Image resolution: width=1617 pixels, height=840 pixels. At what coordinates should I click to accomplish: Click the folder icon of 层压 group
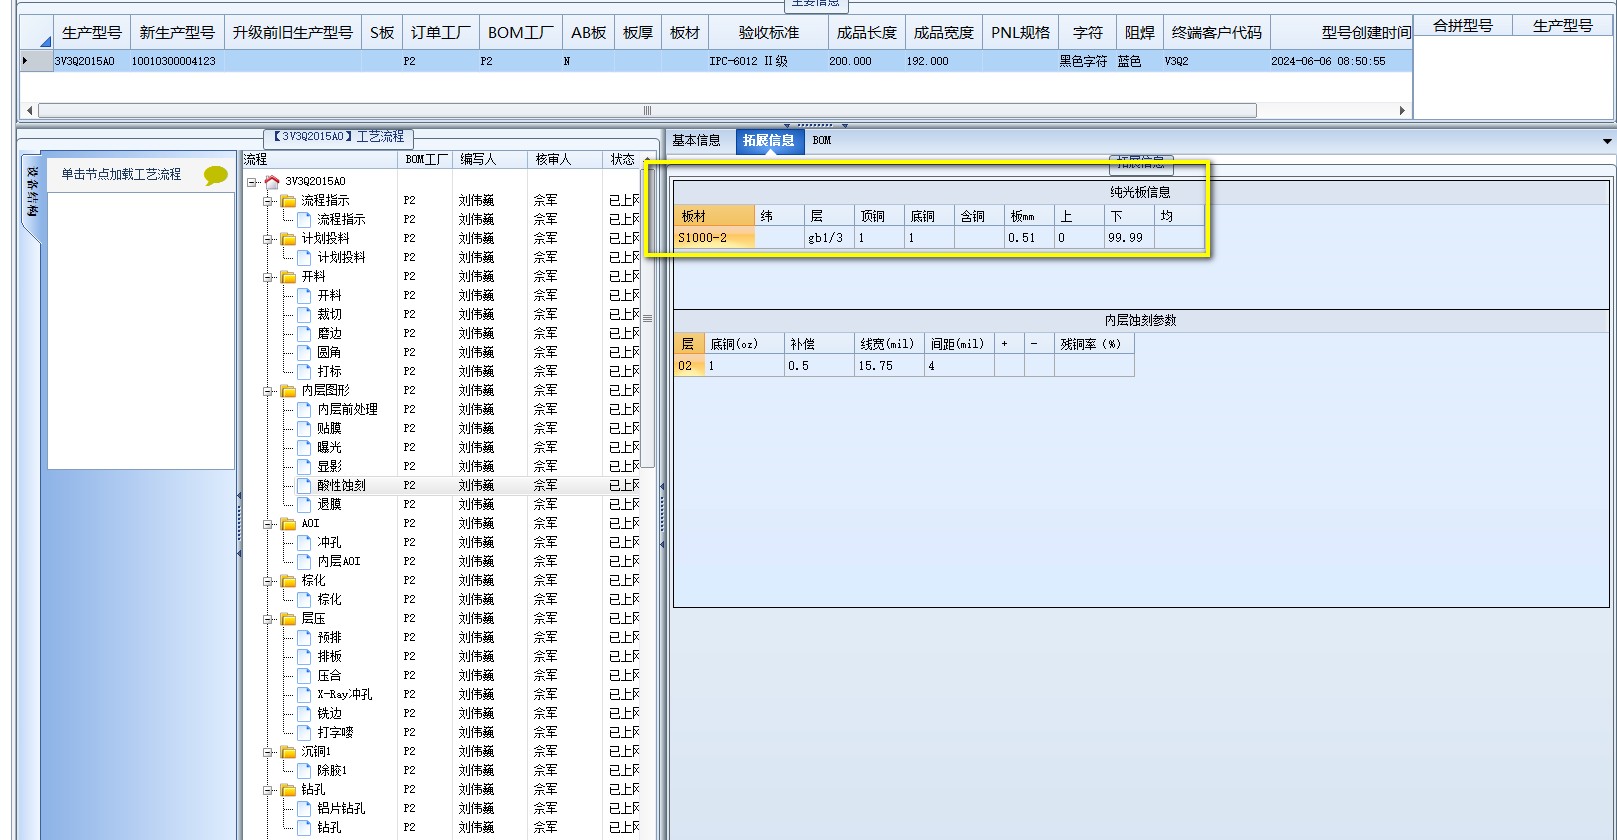[x=289, y=618]
